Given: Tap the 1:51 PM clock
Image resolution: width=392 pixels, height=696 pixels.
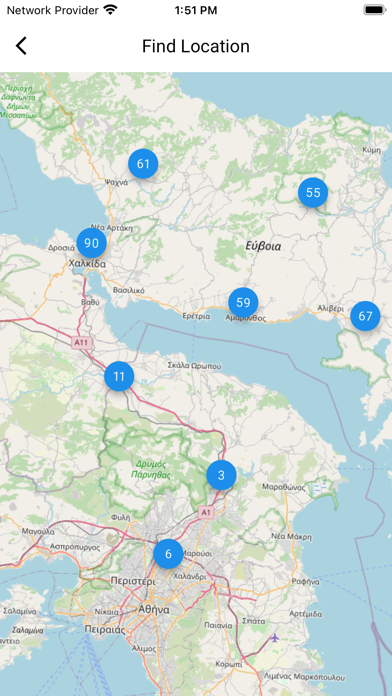Looking at the screenshot, I should point(196,10).
